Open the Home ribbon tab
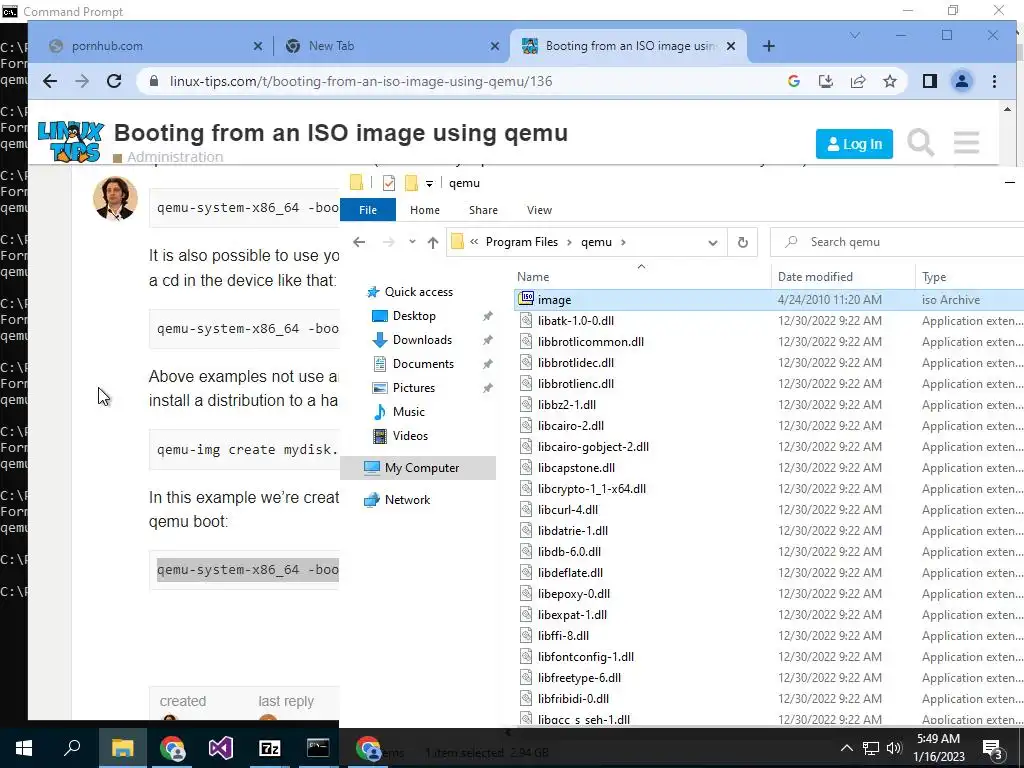This screenshot has height=768, width=1024. click(x=424, y=210)
